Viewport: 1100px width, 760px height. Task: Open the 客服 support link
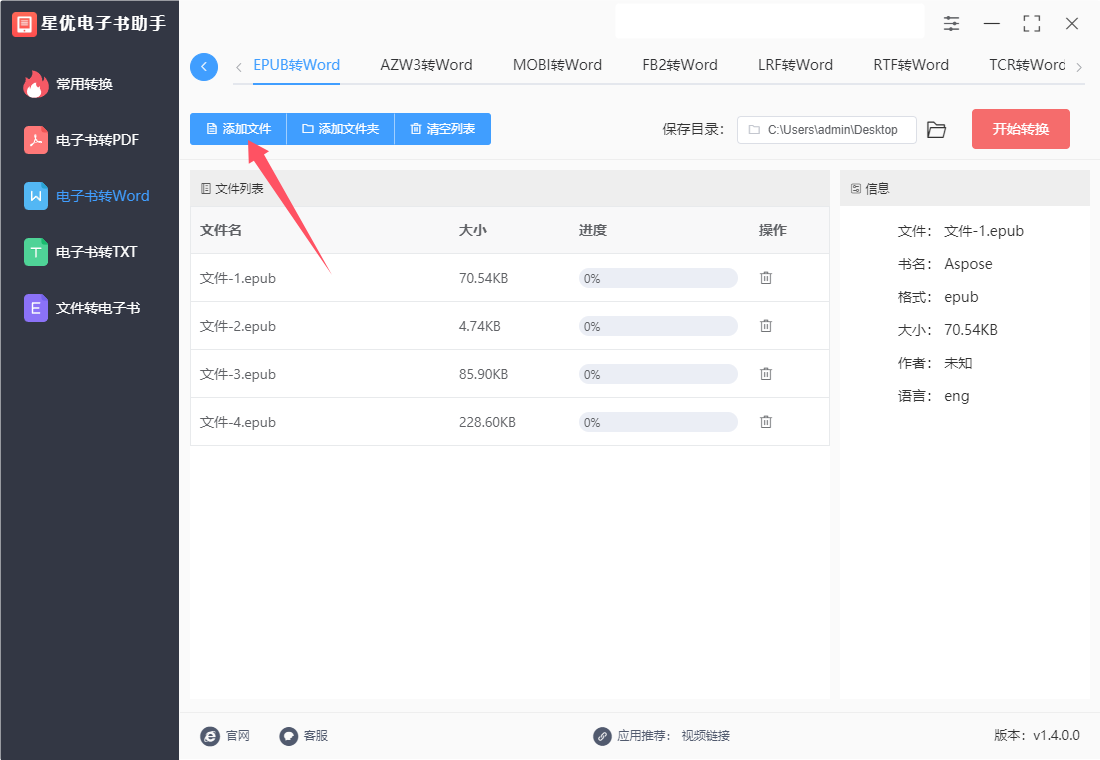tap(316, 735)
